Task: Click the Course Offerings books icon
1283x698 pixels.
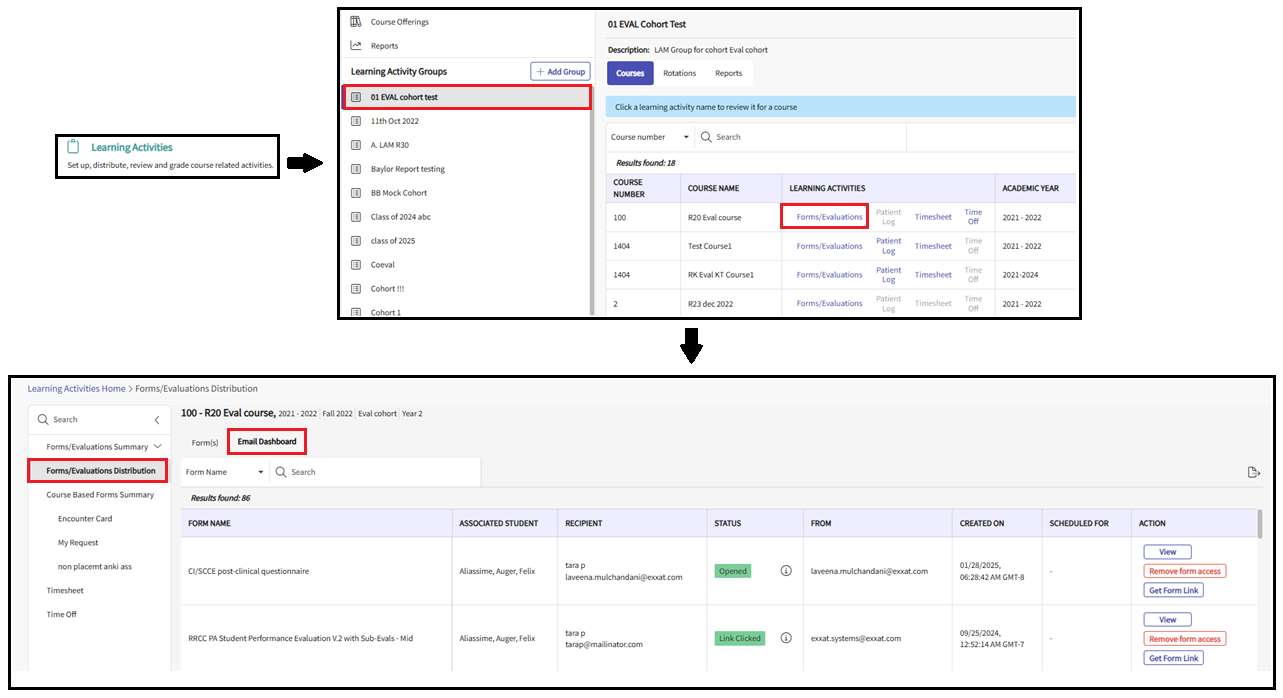Action: pos(356,22)
